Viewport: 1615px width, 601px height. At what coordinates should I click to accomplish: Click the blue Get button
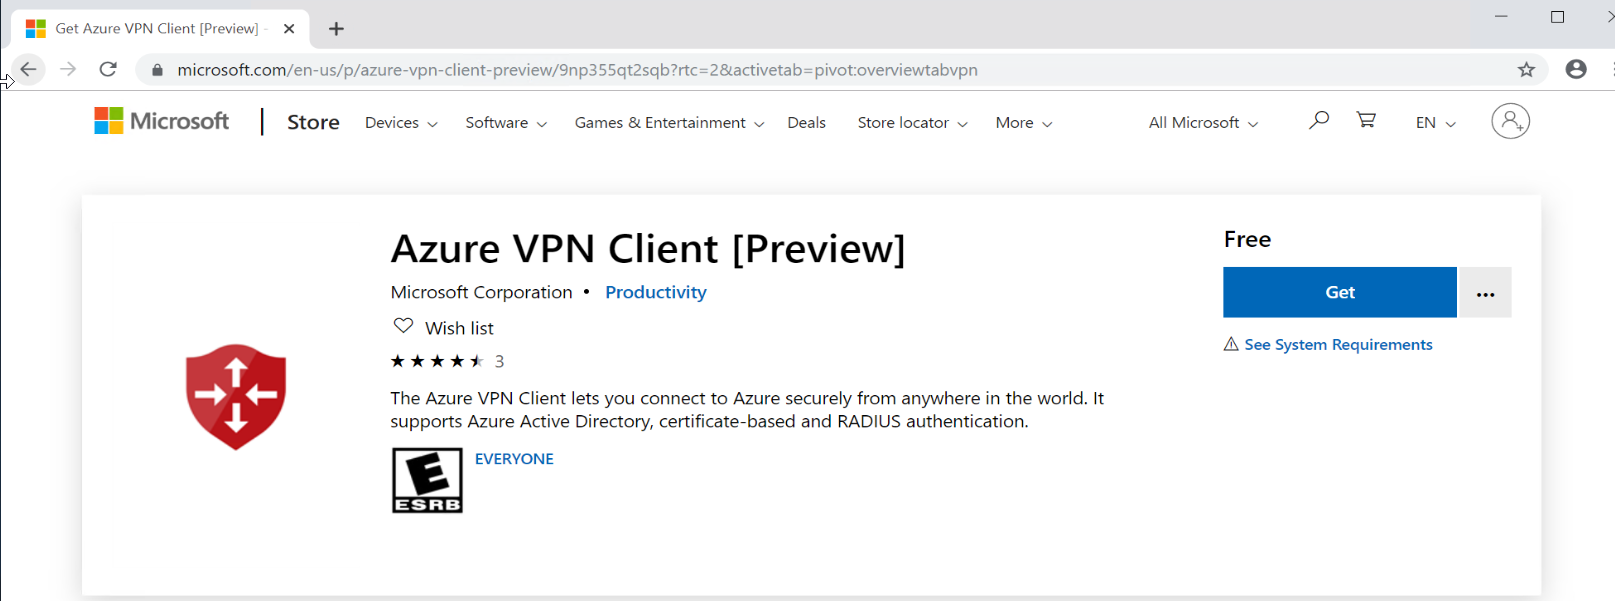pyautogui.click(x=1340, y=292)
